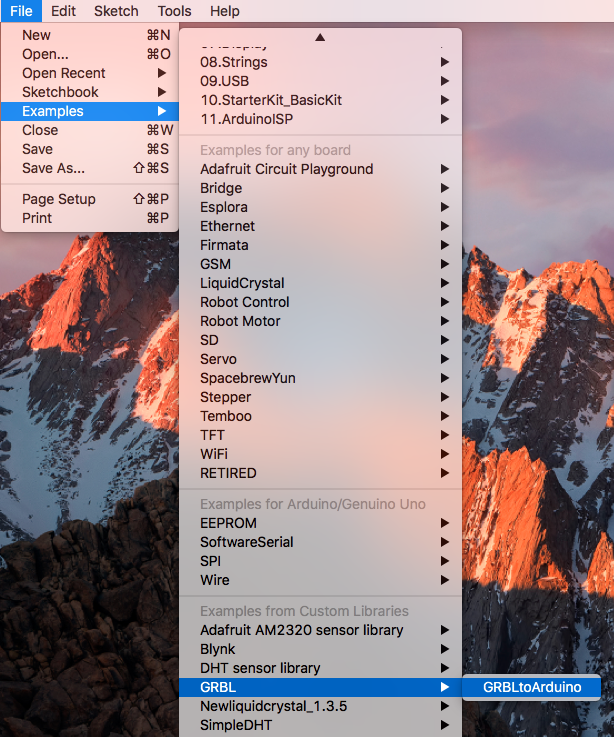Viewport: 614px width, 737px height.
Task: Open the Temboo examples submenu
Action: pos(320,416)
